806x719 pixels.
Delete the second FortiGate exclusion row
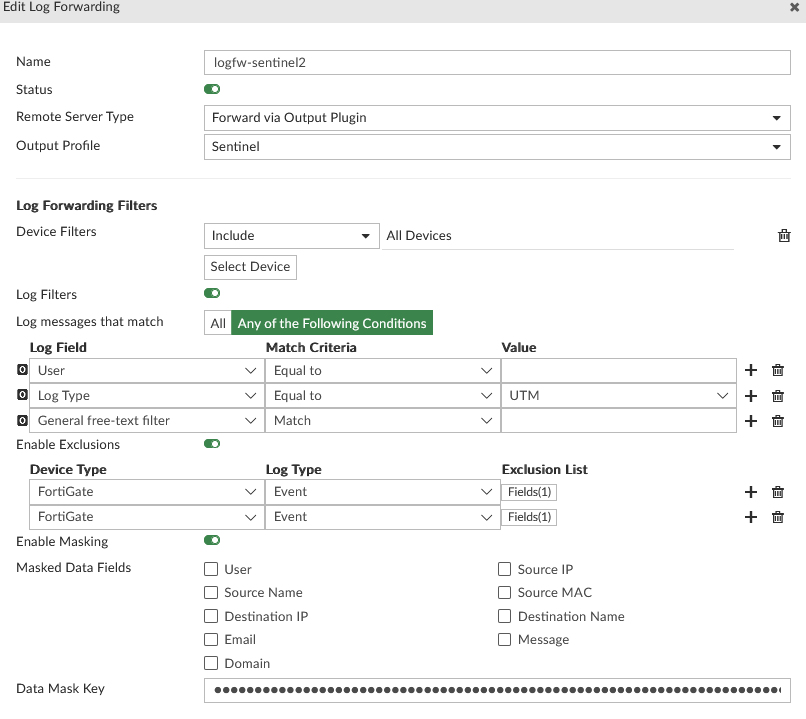click(778, 517)
